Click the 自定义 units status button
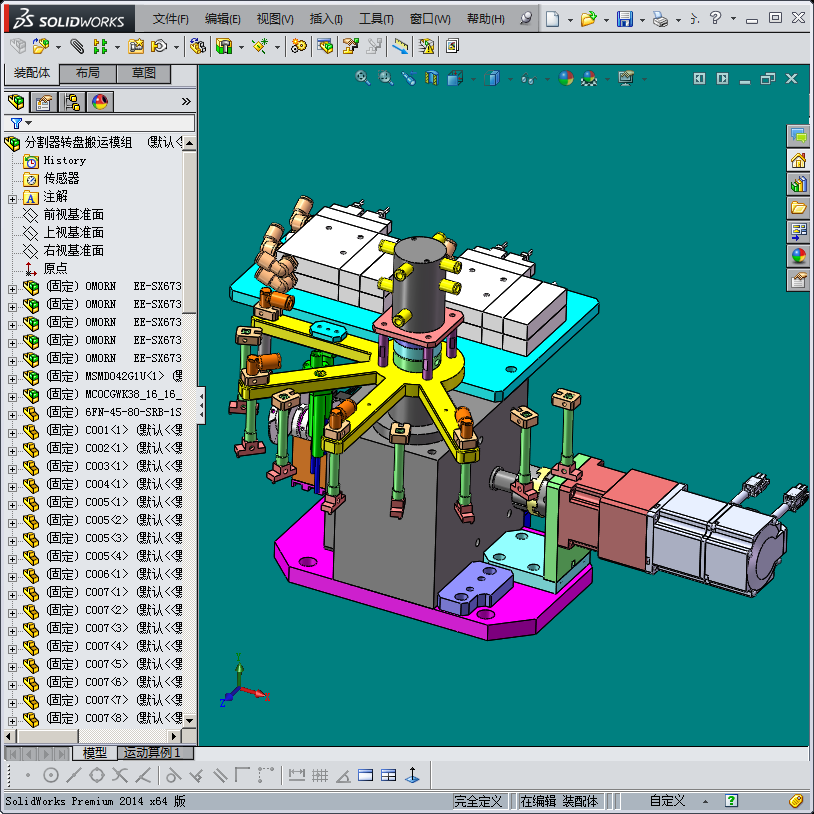814x814 pixels. (x=667, y=801)
